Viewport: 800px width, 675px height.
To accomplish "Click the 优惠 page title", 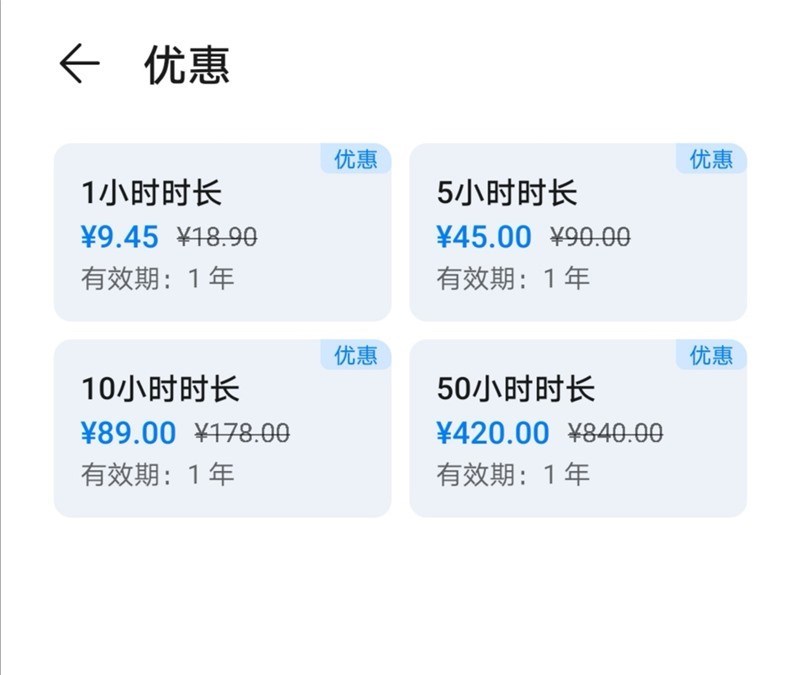I will point(187,65).
